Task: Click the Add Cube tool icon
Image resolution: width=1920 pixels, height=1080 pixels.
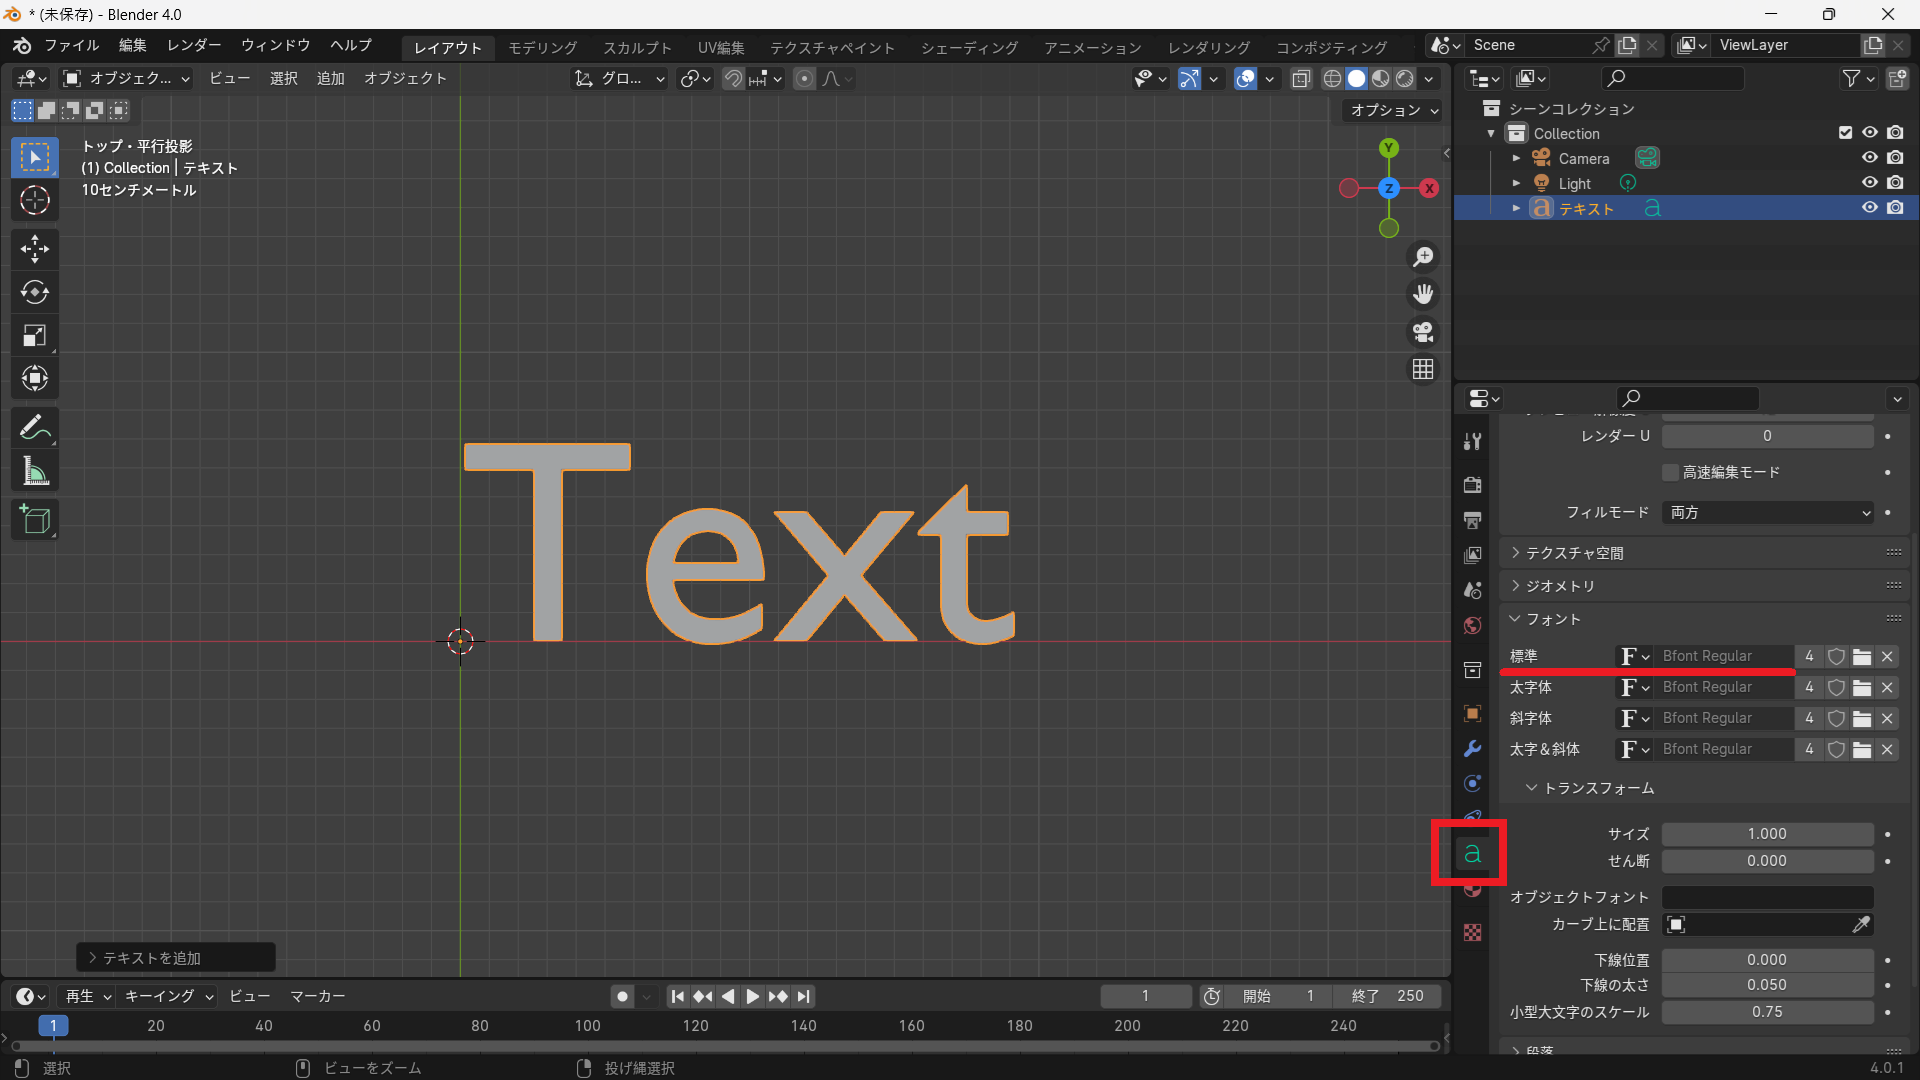Action: coord(35,519)
